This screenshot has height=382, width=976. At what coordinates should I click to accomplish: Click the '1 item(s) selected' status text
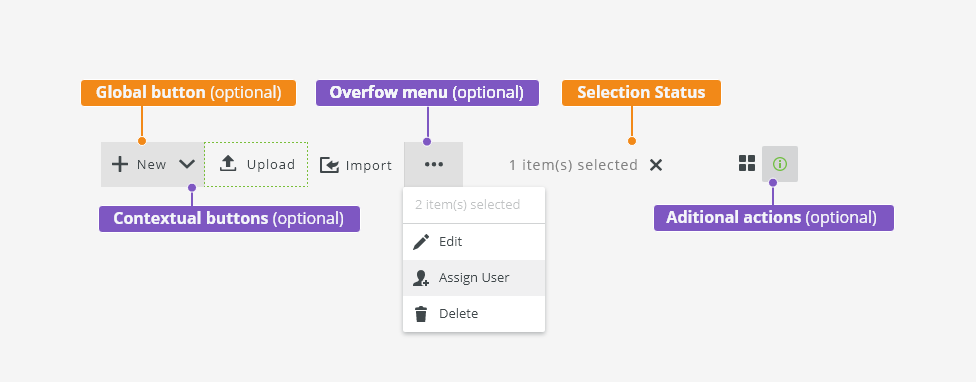pos(573,165)
